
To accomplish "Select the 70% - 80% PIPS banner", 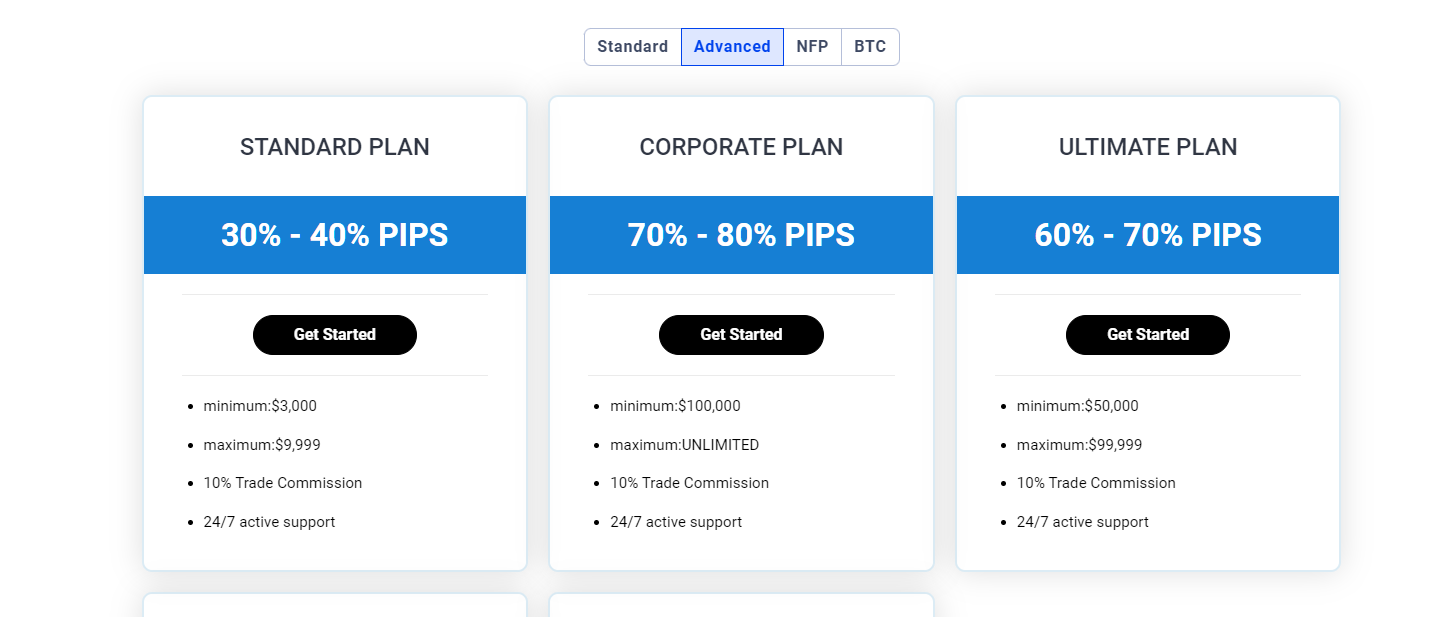I will pos(741,235).
